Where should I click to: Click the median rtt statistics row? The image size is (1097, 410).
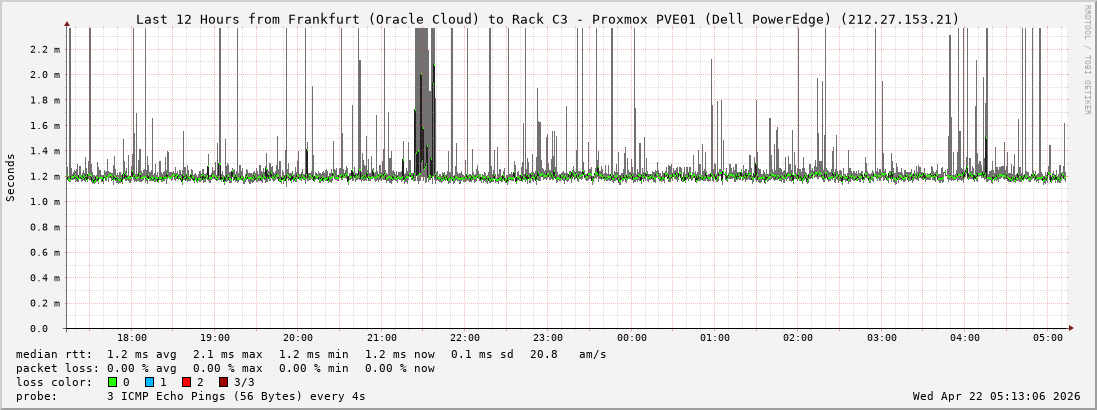point(310,354)
